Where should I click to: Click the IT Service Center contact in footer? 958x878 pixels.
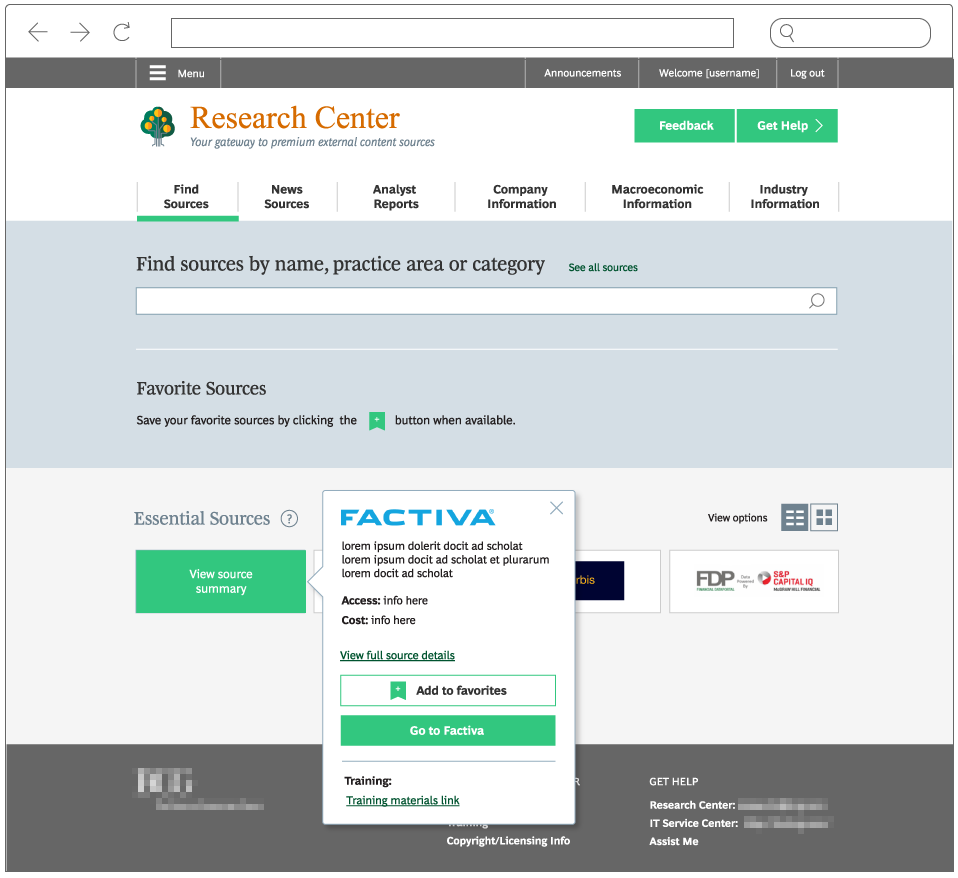click(741, 824)
